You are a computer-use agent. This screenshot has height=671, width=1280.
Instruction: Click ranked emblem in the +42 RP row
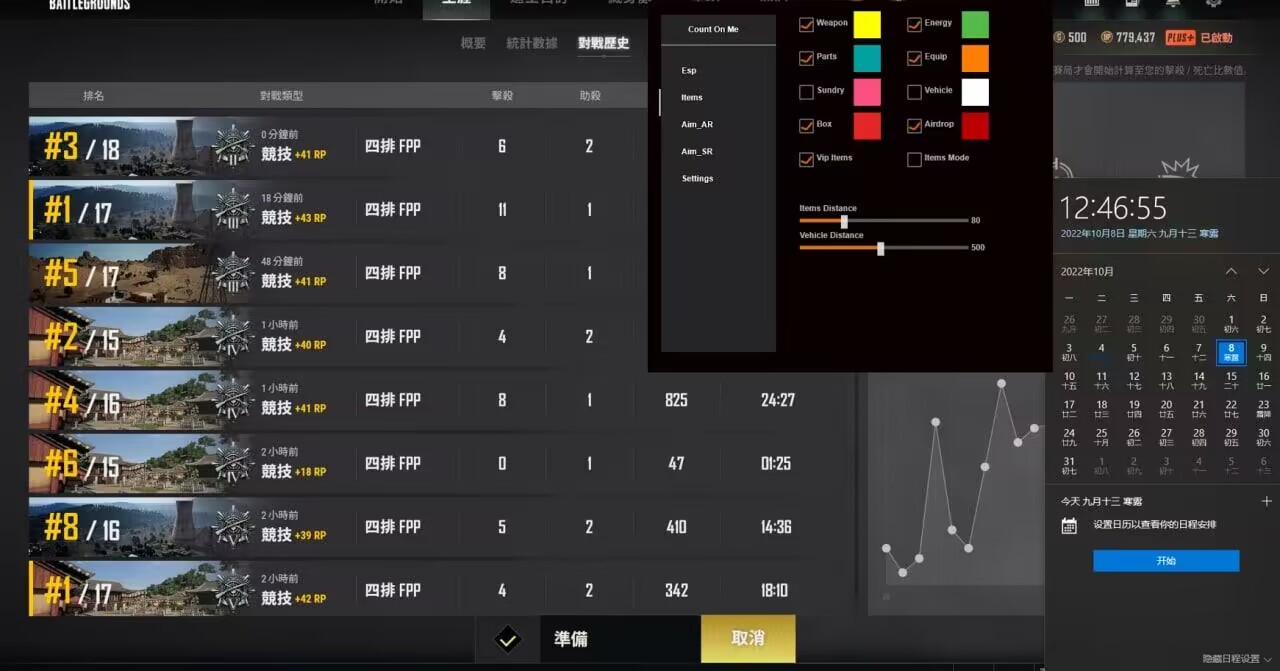(233, 590)
